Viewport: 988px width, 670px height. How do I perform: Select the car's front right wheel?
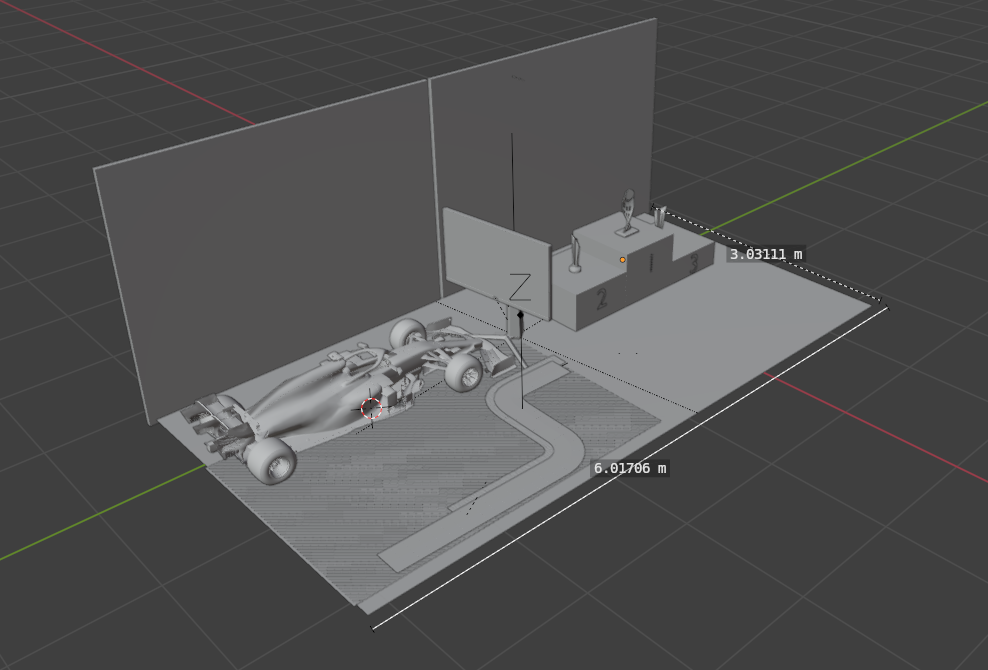click(x=465, y=372)
